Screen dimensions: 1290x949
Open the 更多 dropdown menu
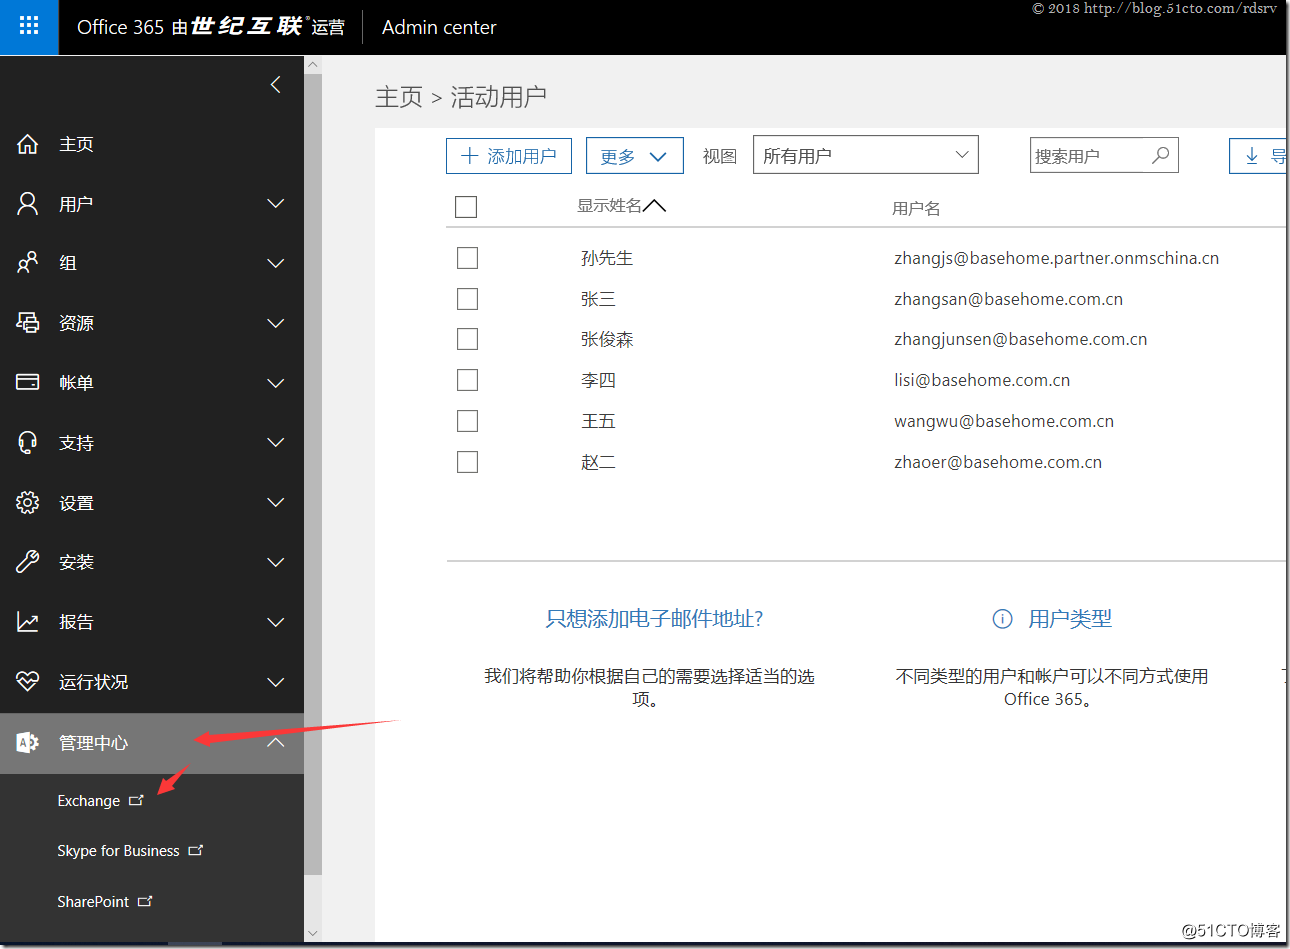(634, 156)
